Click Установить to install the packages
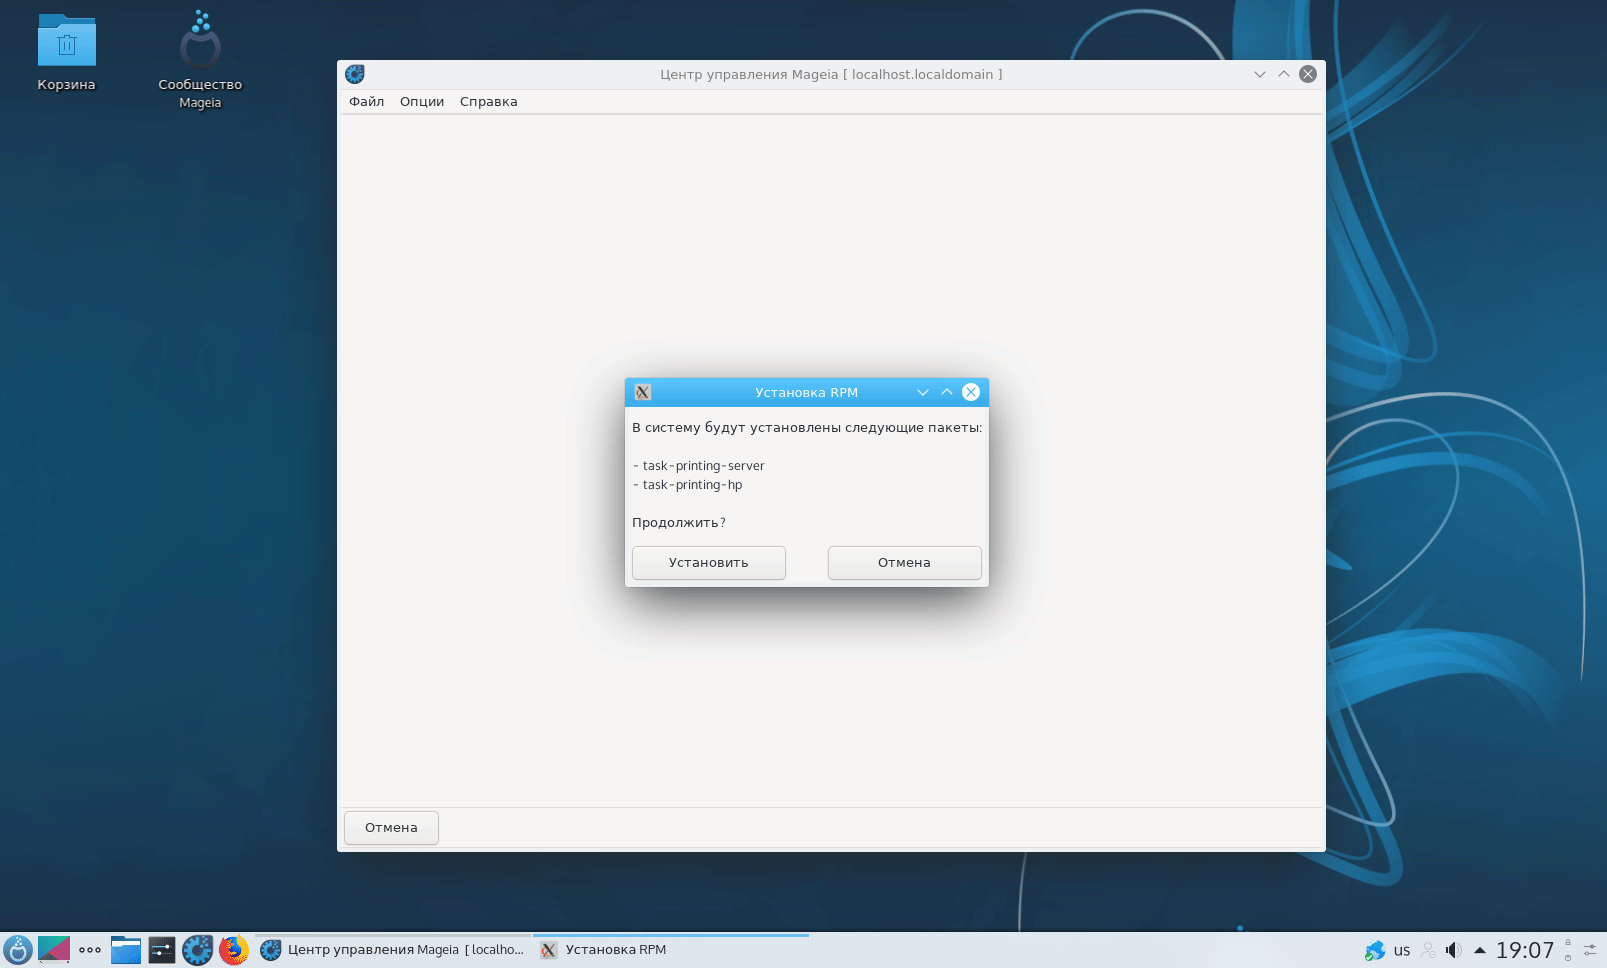 [709, 563]
